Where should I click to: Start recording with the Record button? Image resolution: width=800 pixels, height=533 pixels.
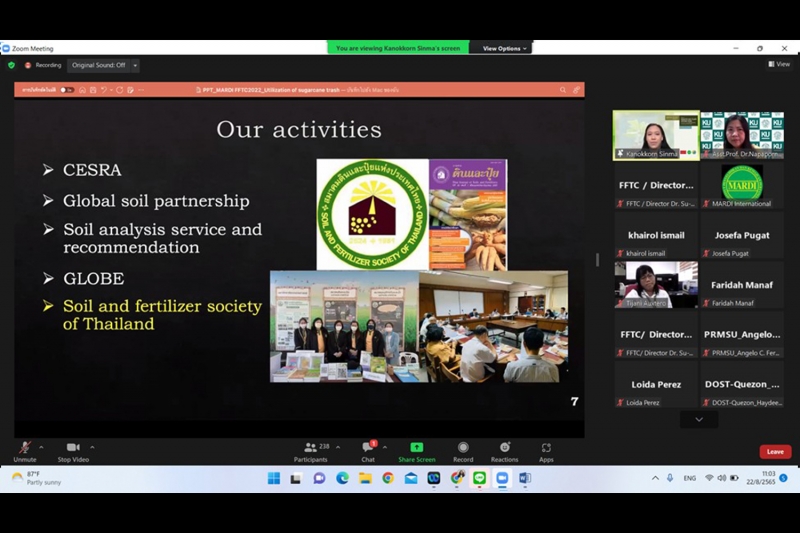[x=463, y=450]
